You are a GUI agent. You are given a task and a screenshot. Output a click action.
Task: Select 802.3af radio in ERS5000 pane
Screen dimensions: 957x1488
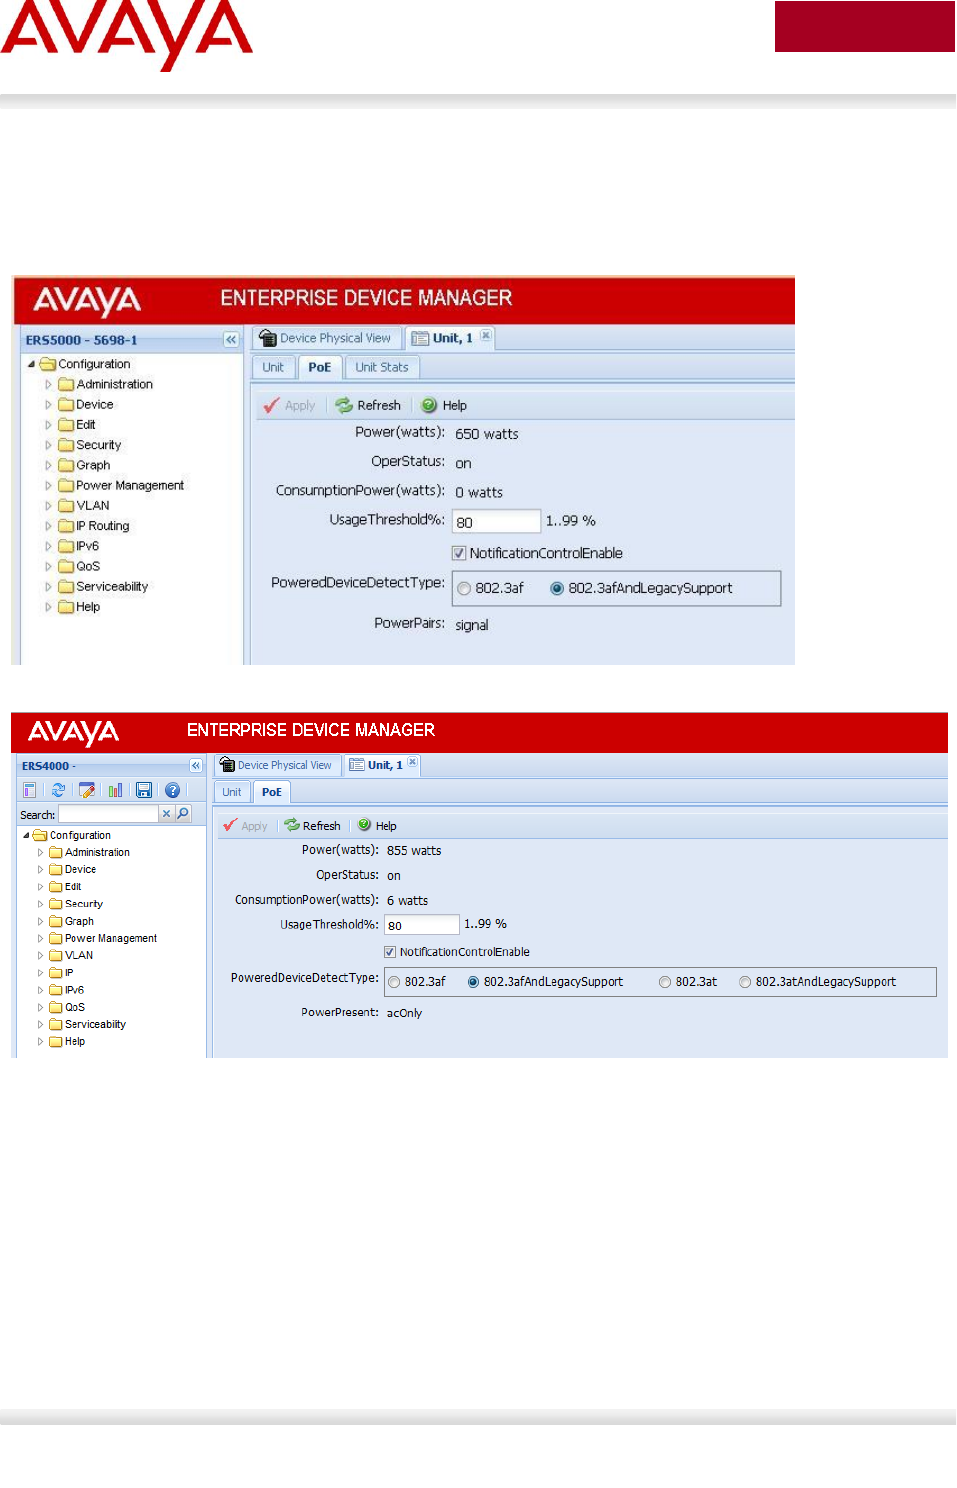tap(464, 589)
